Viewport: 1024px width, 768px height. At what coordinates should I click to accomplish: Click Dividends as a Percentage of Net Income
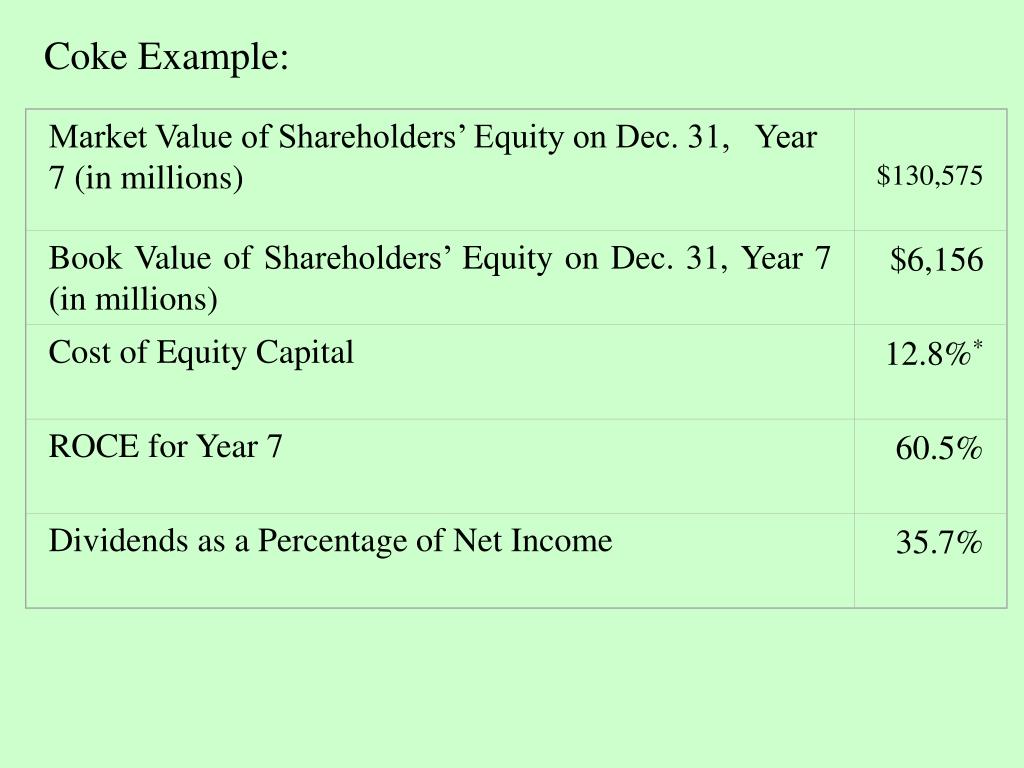(330, 541)
